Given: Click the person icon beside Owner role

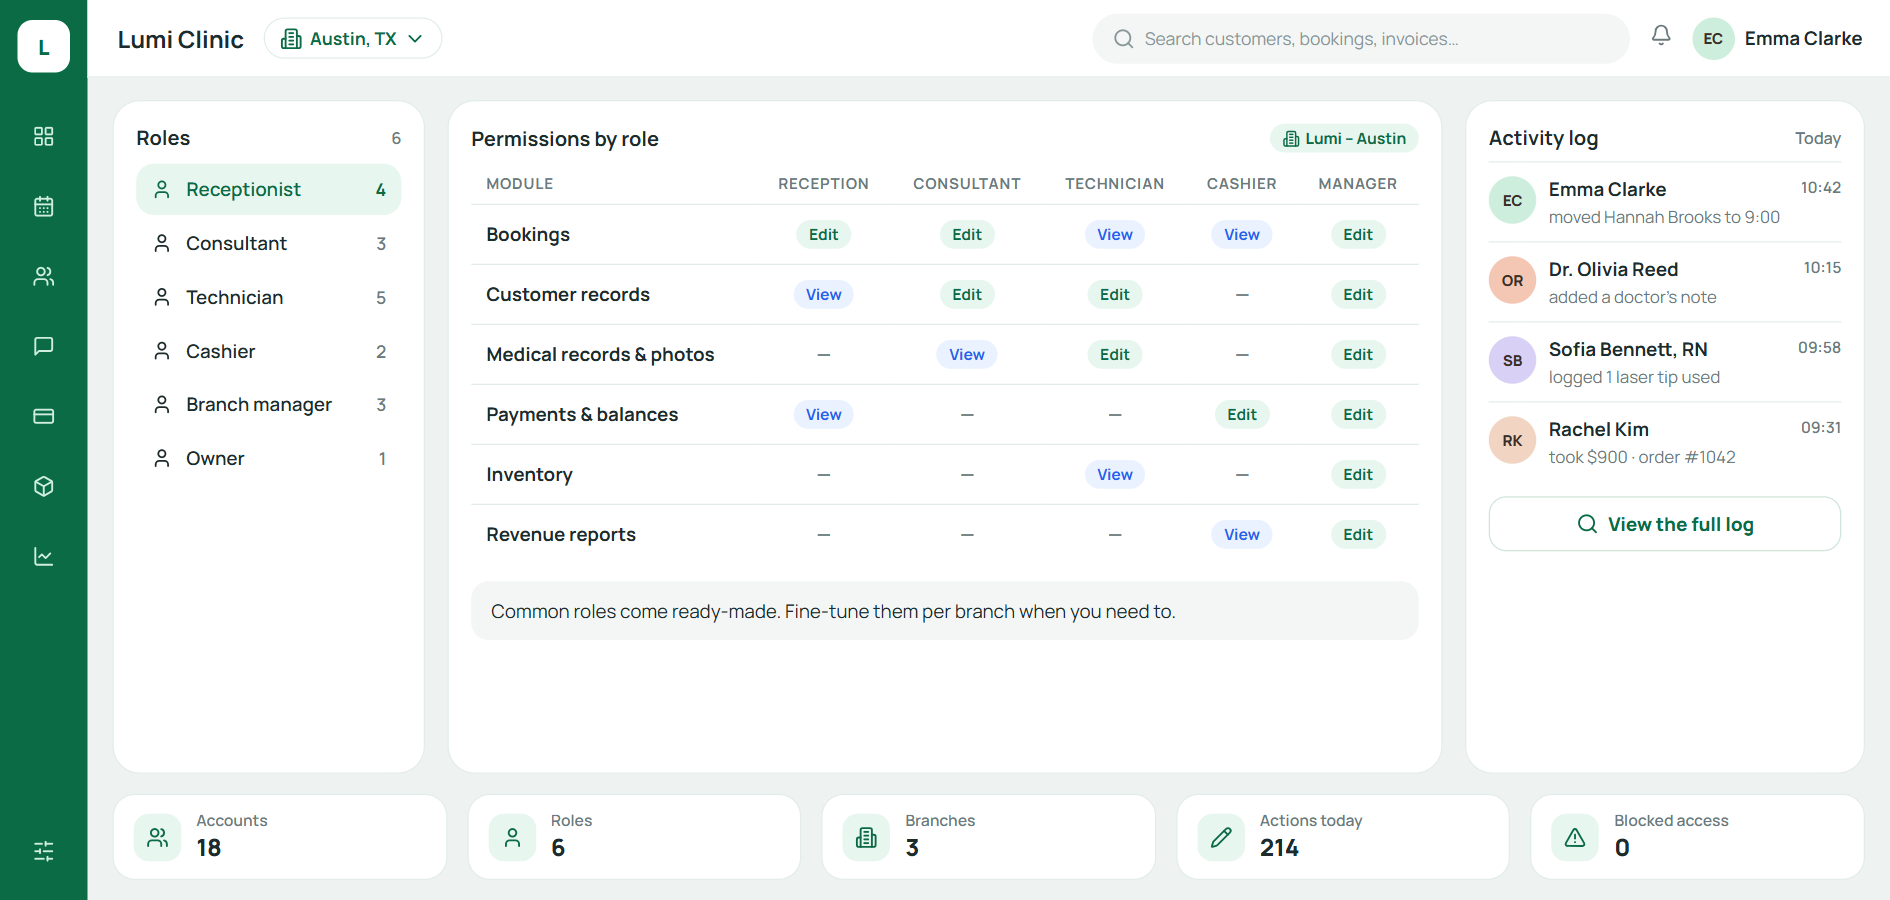Looking at the screenshot, I should coord(162,458).
